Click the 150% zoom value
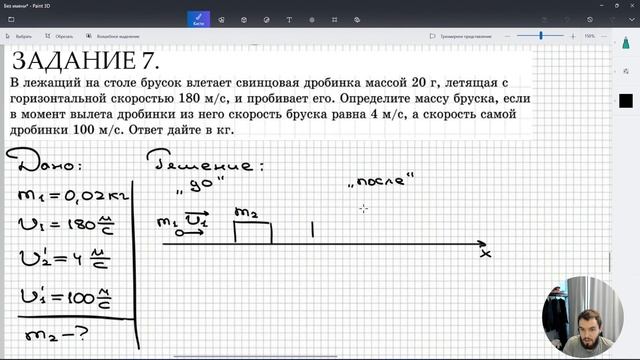 click(589, 36)
